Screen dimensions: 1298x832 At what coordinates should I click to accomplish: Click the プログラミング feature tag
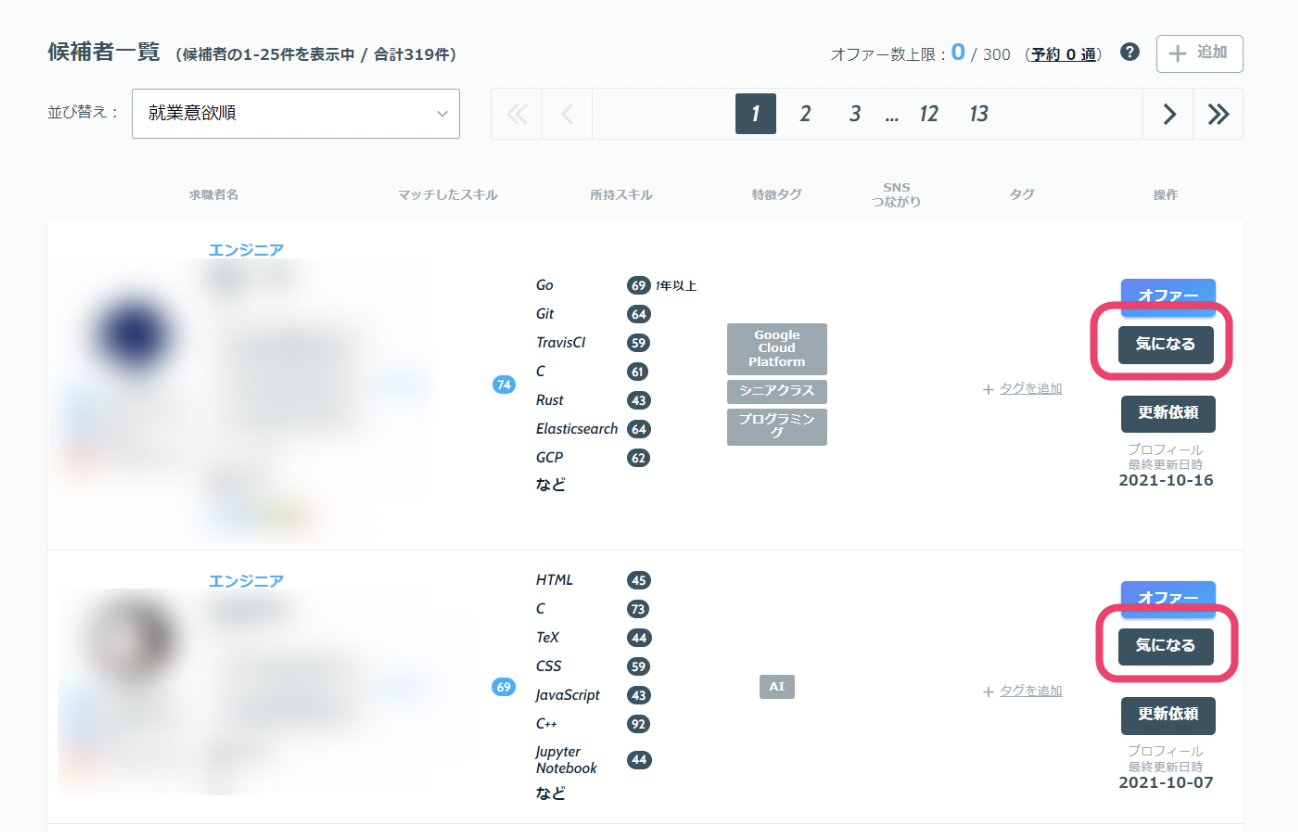click(777, 427)
